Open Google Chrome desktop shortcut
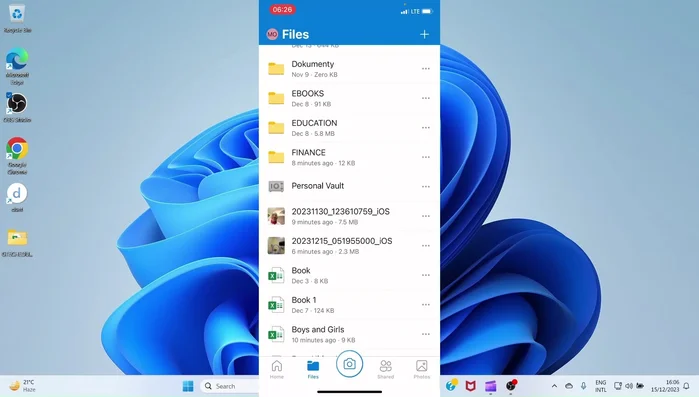This screenshot has width=699, height=397. click(17, 155)
